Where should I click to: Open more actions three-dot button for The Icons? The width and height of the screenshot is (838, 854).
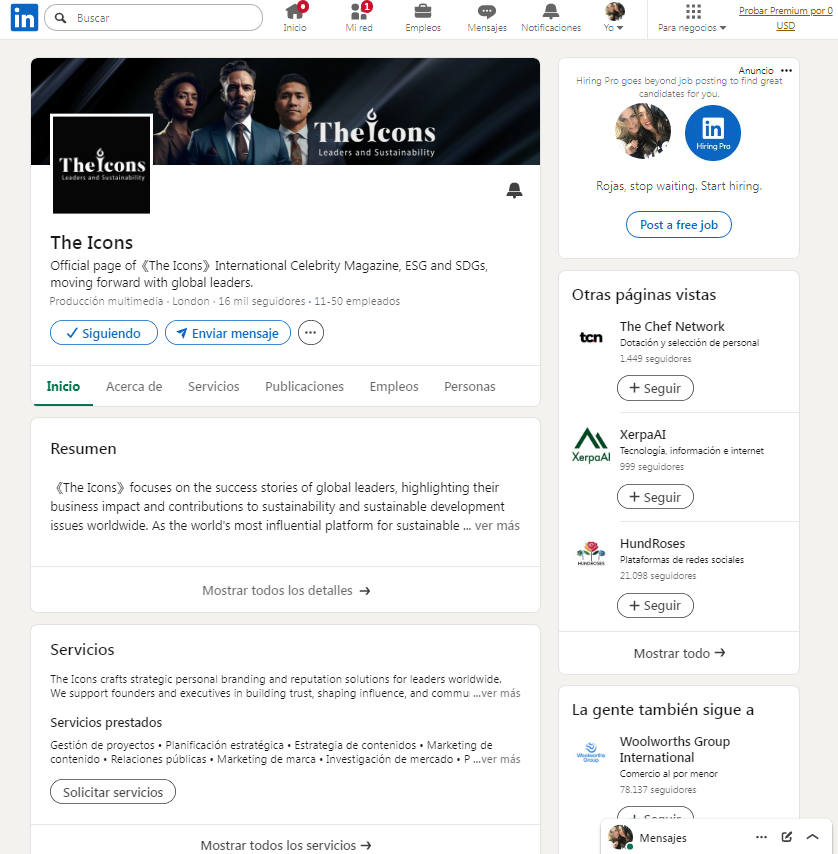[310, 333]
